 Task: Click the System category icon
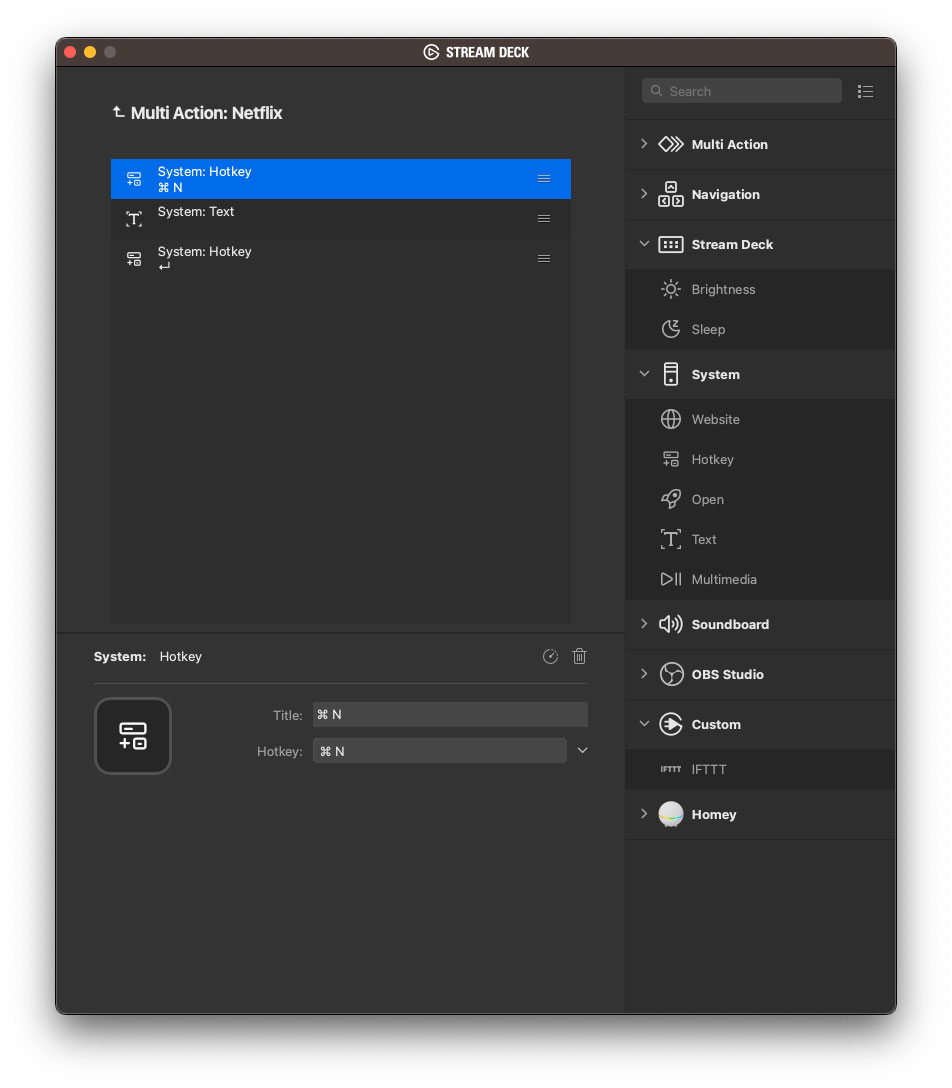click(x=670, y=374)
